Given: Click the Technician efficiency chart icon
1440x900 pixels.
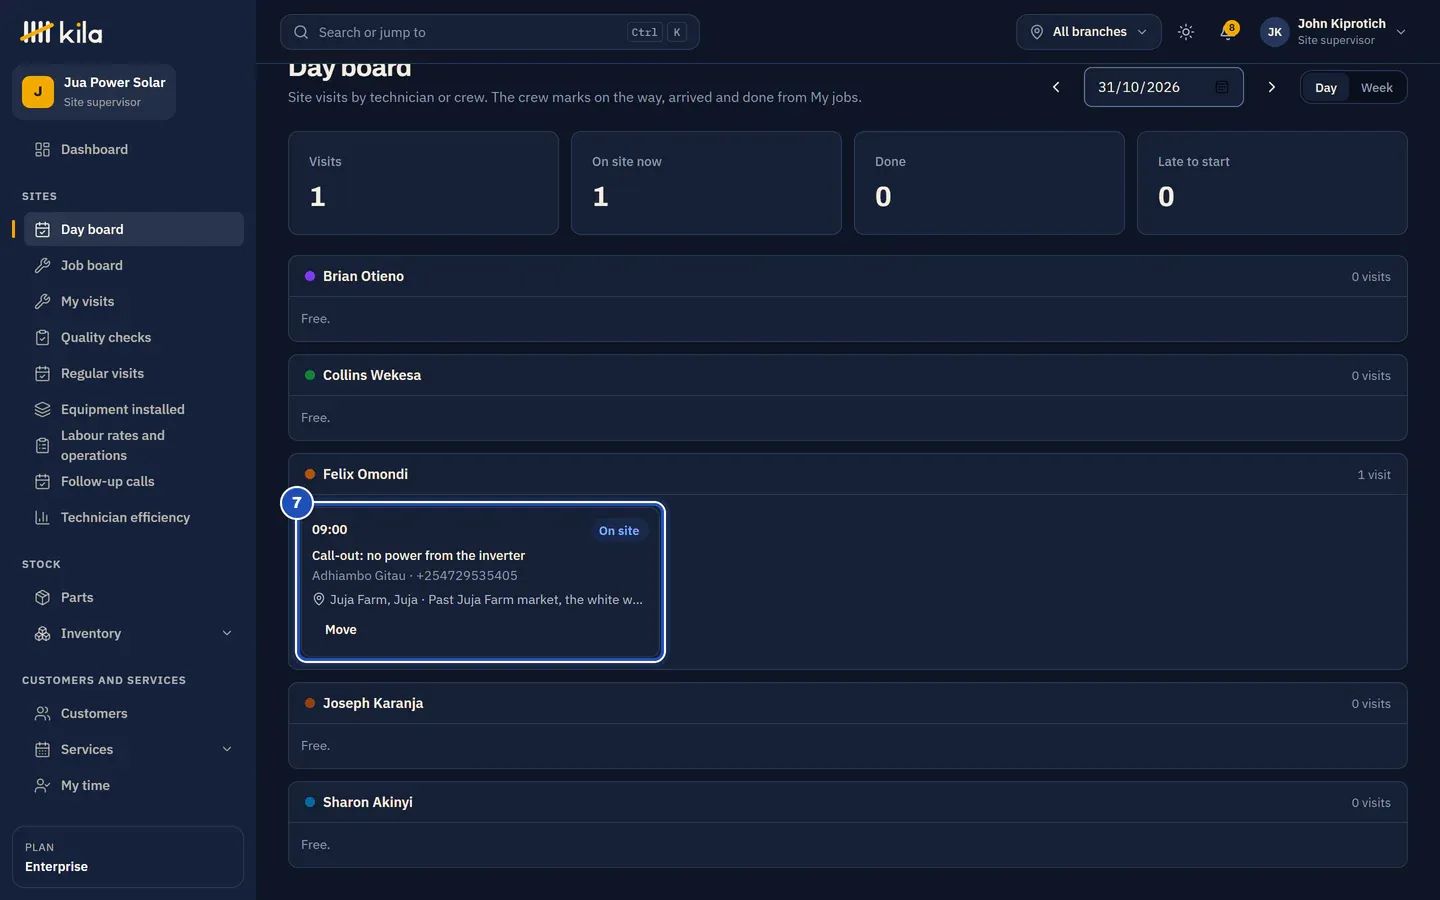Looking at the screenshot, I should pos(42,518).
